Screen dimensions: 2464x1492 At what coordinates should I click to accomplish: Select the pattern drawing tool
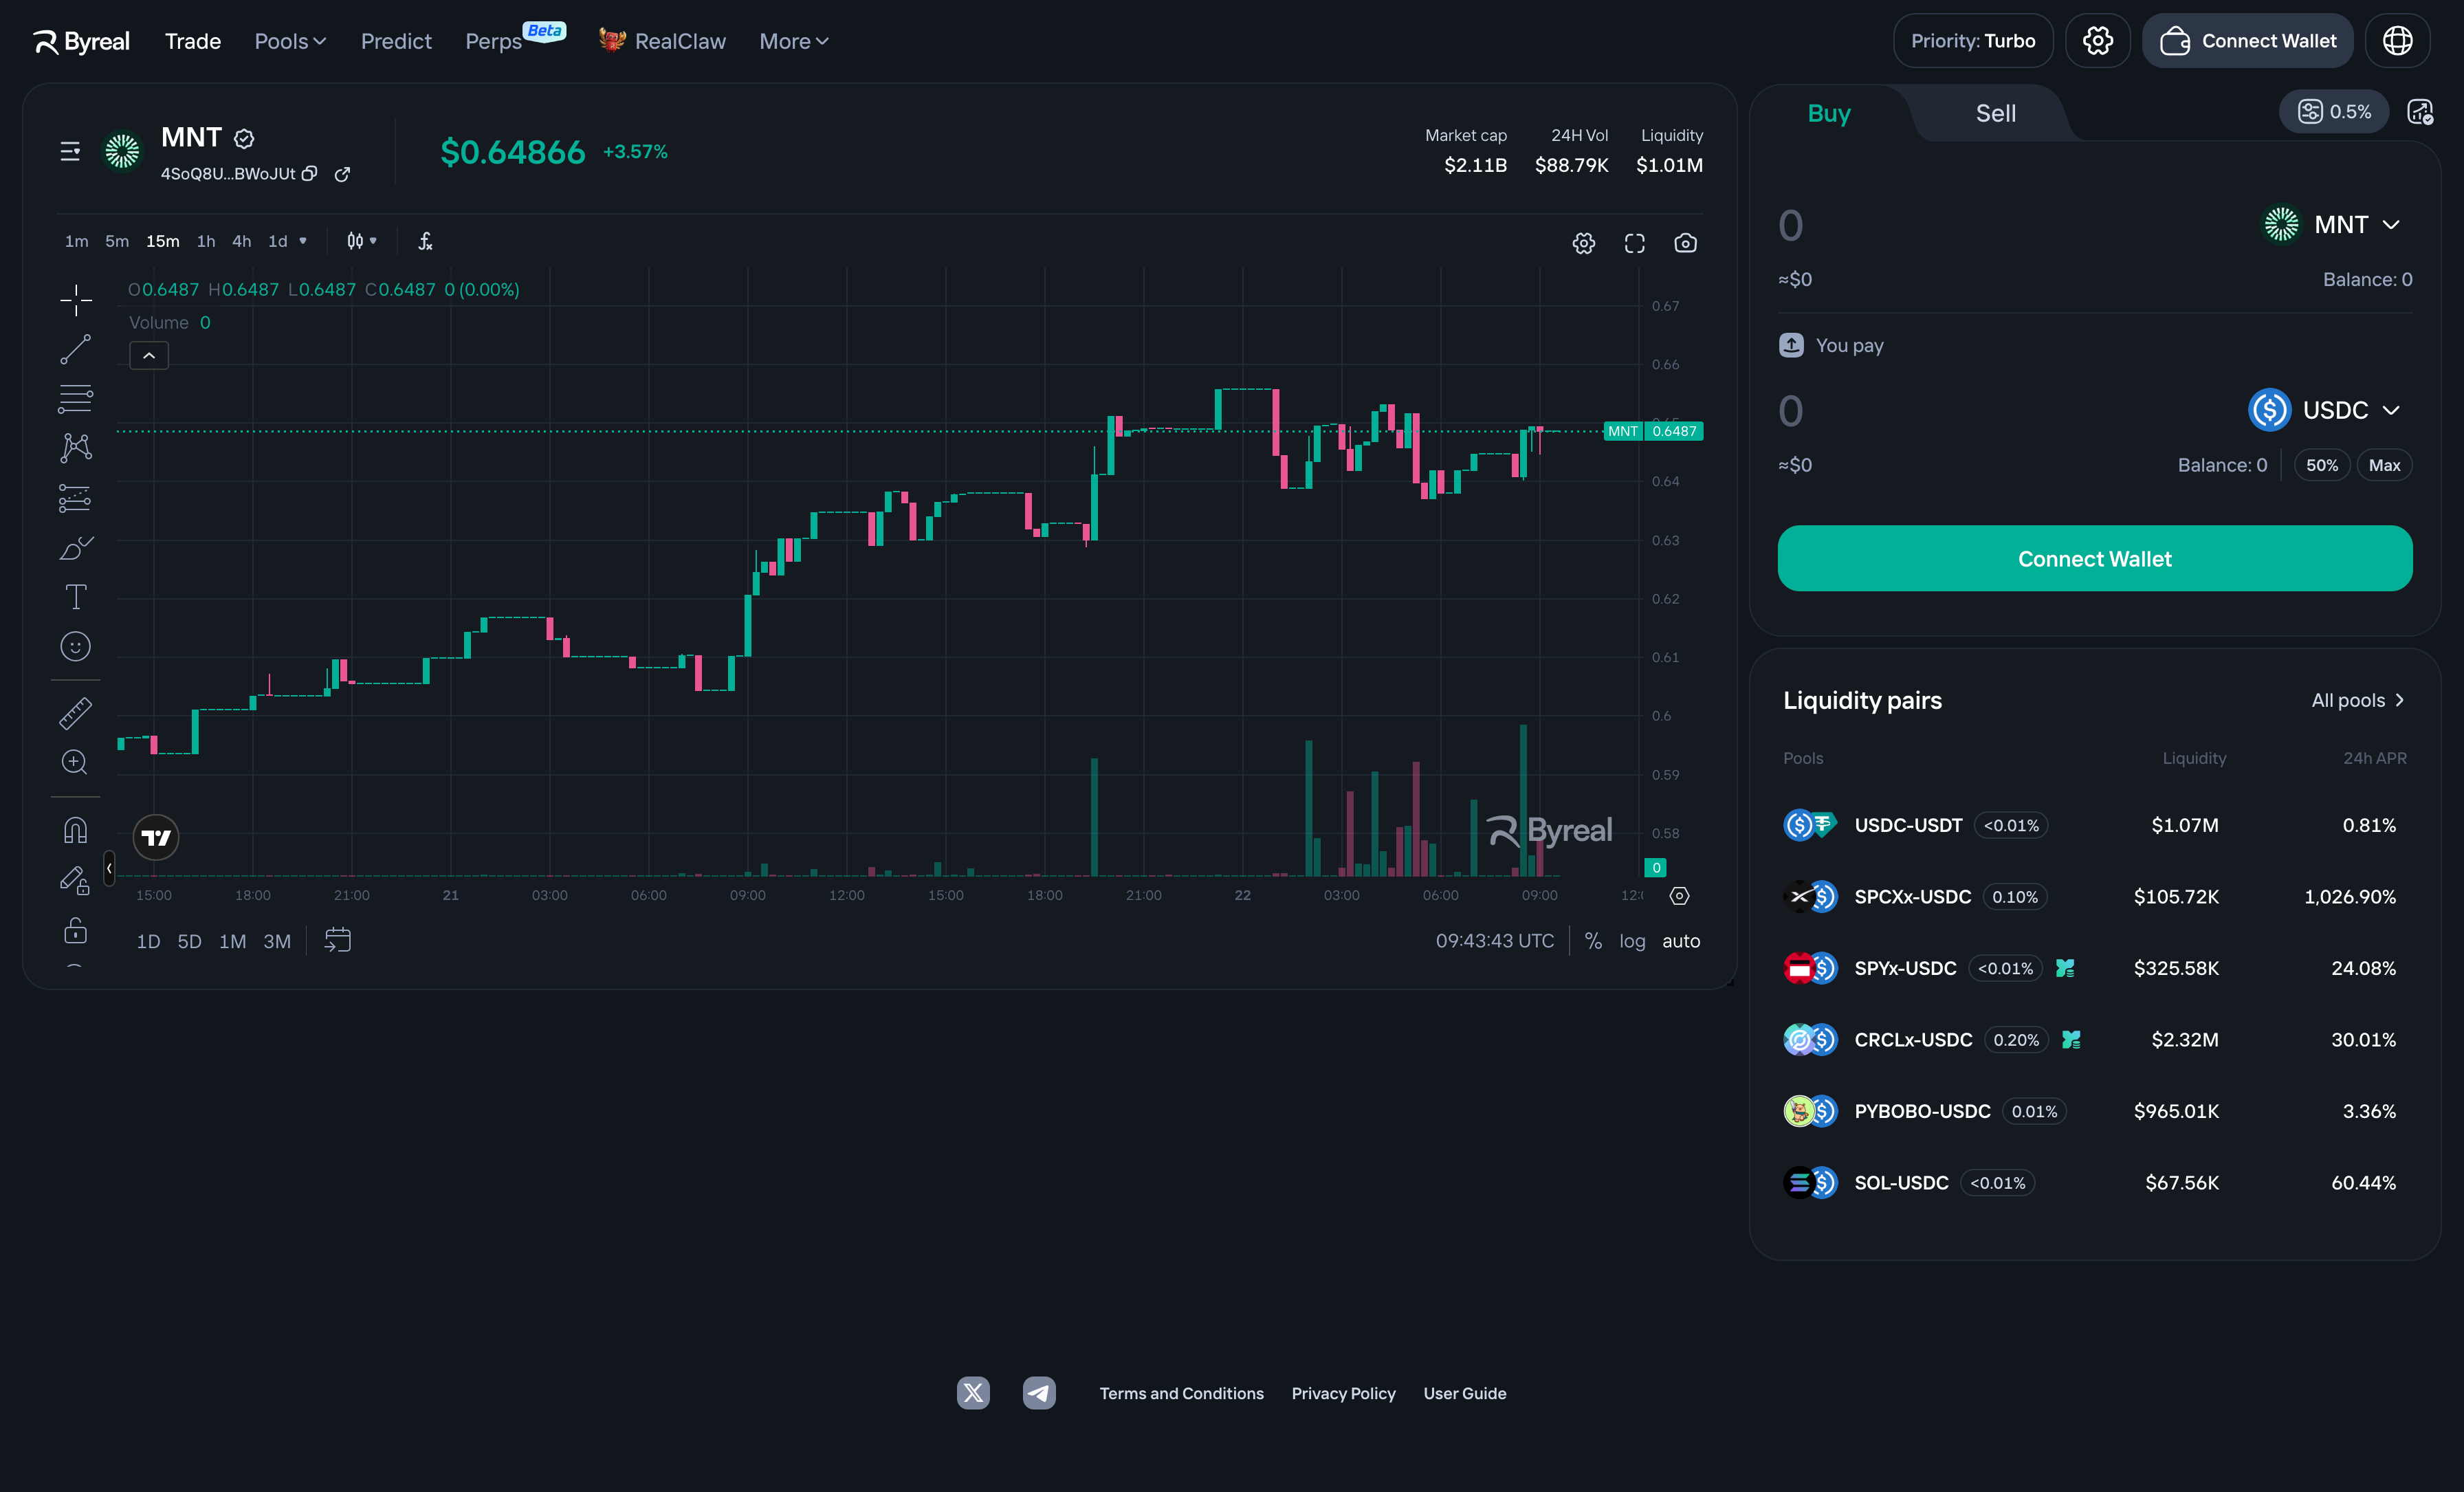pyautogui.click(x=75, y=447)
